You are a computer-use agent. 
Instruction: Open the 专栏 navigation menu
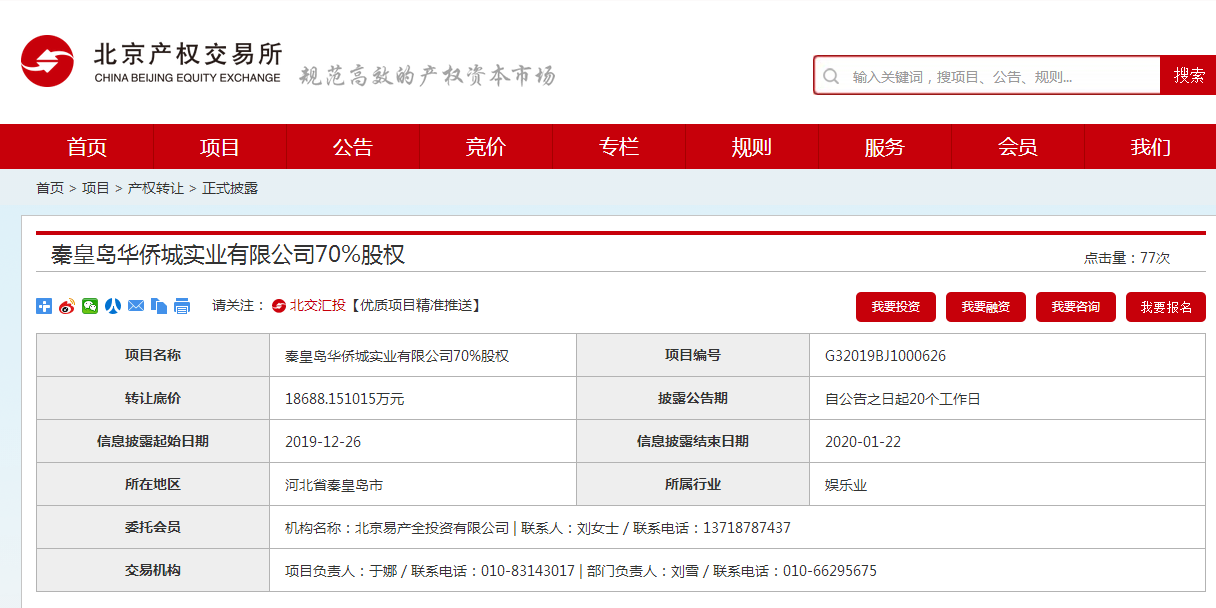coord(619,147)
